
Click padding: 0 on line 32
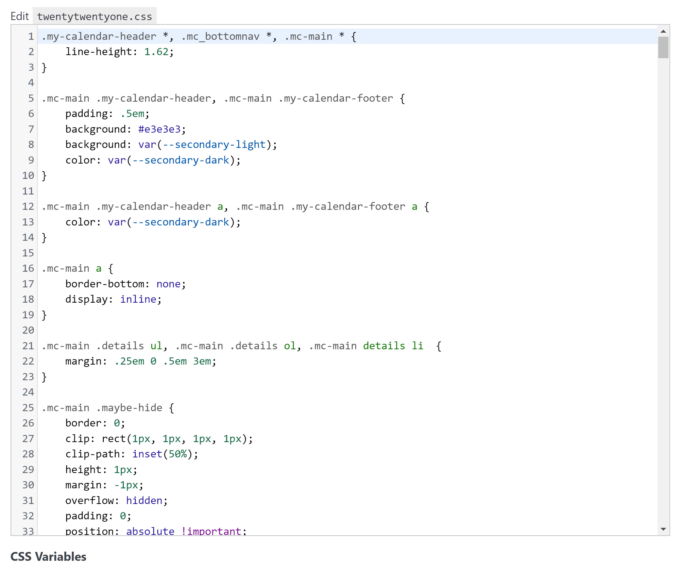pos(98,516)
